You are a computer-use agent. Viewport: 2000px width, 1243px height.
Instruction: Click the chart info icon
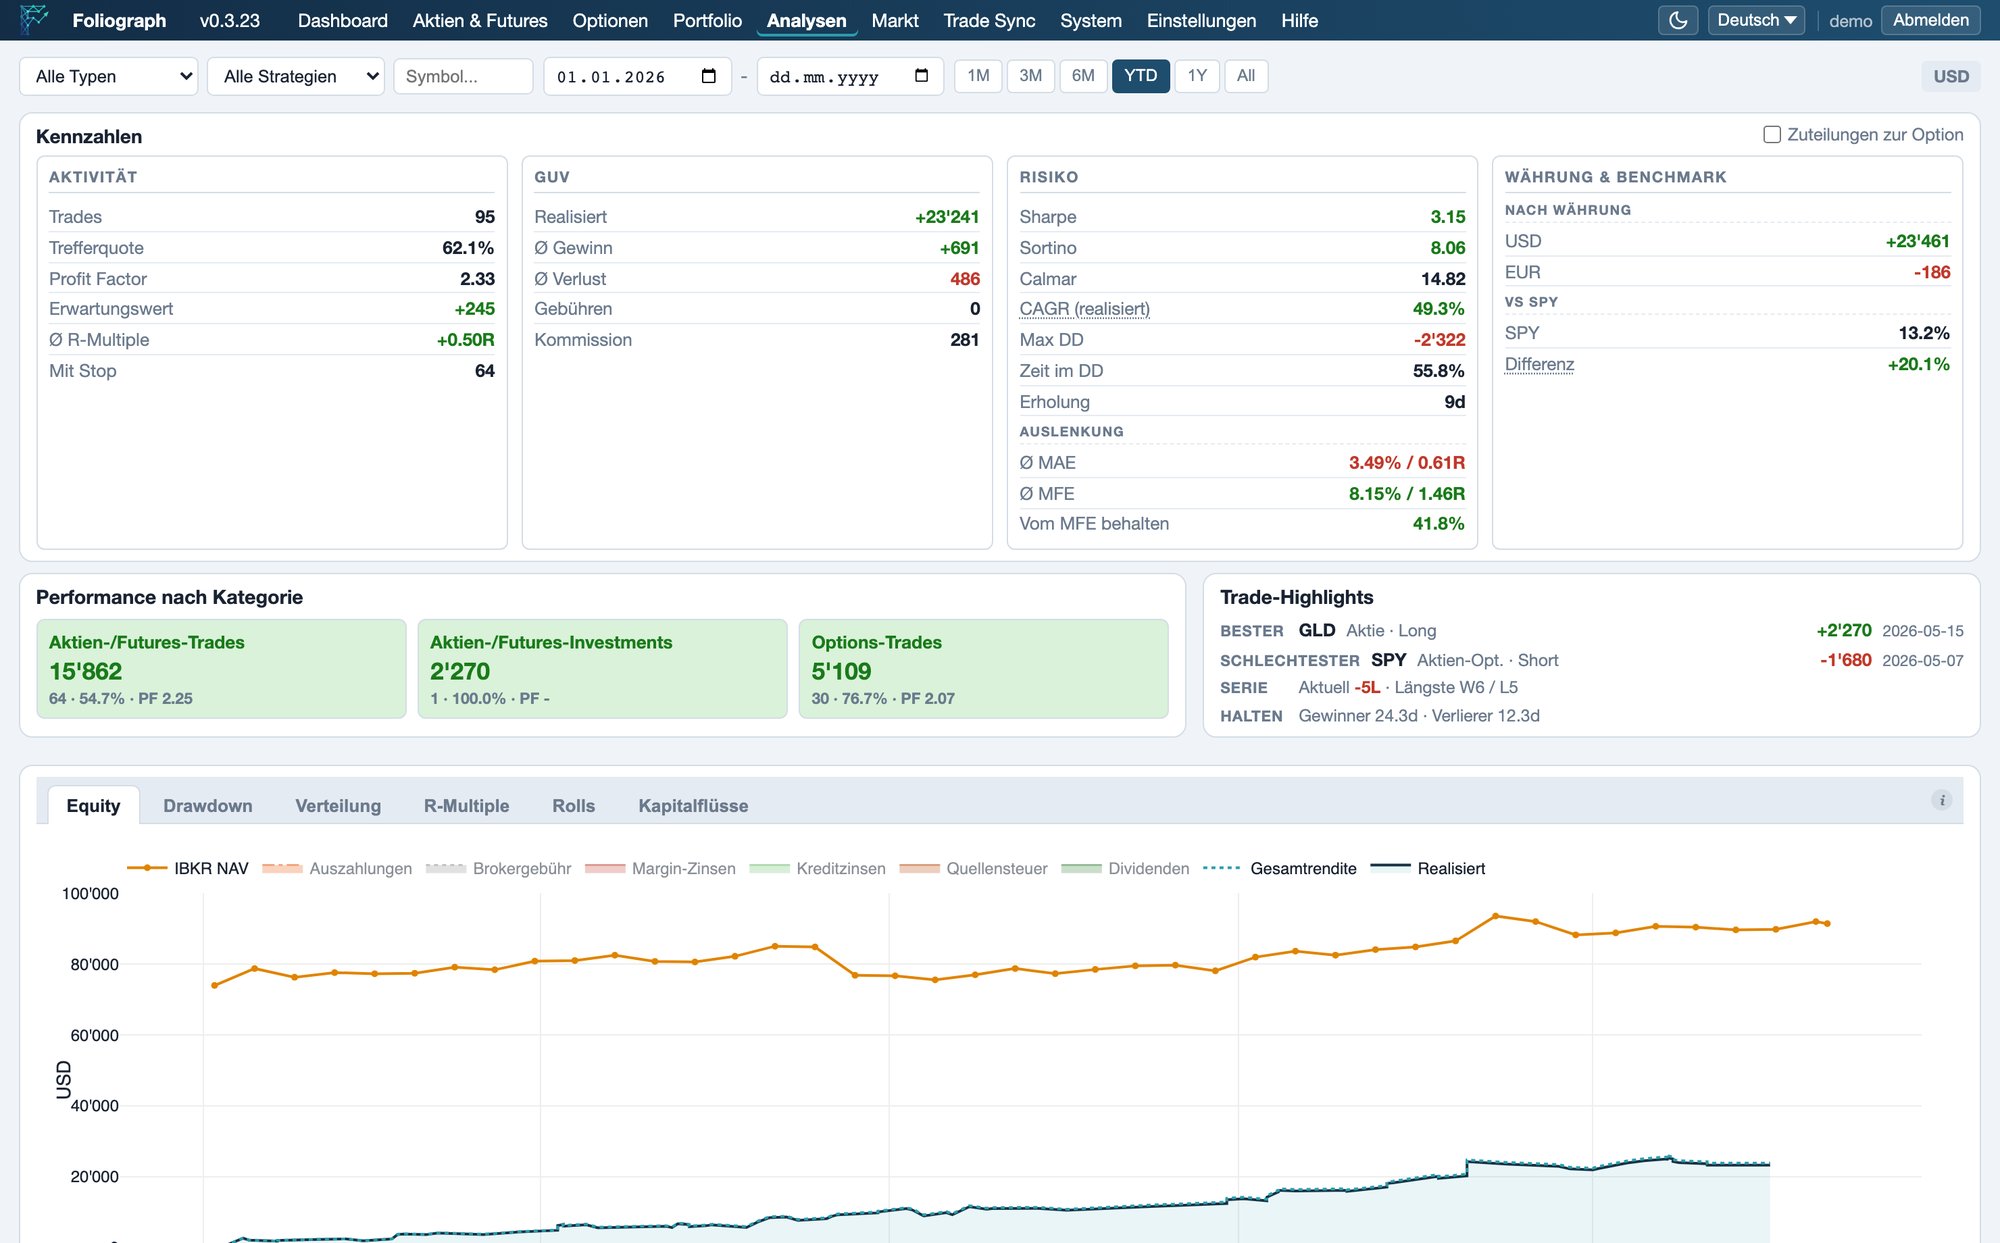tap(1941, 800)
